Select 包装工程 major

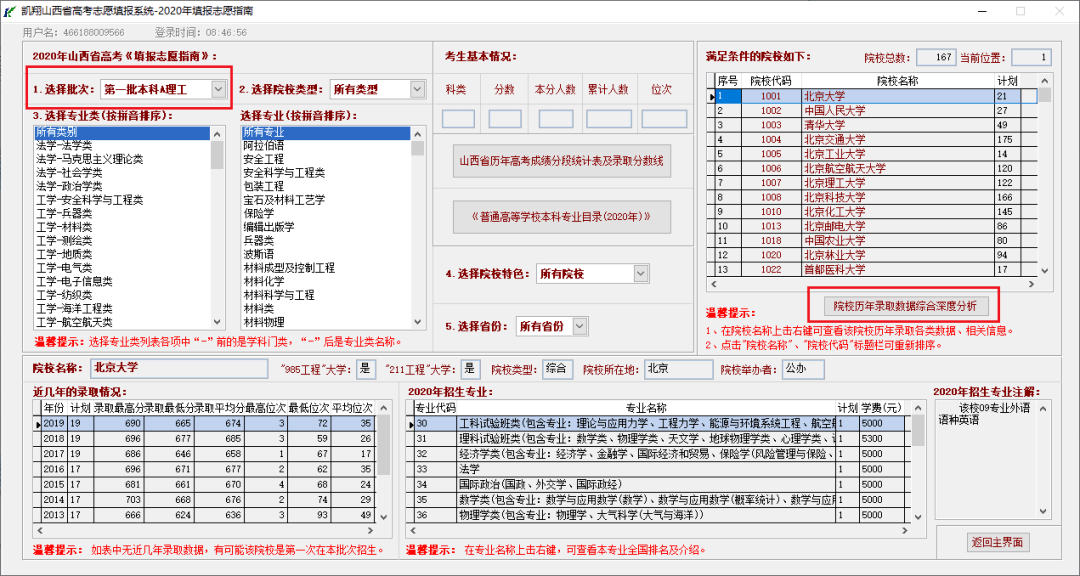(326, 186)
